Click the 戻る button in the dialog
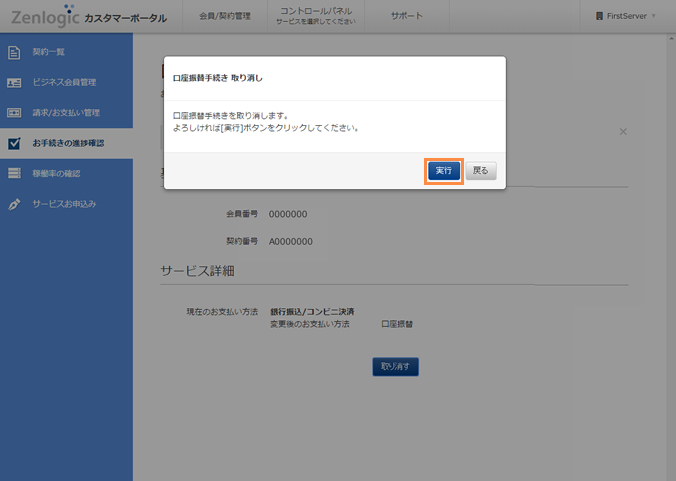The image size is (676, 481). tap(481, 171)
